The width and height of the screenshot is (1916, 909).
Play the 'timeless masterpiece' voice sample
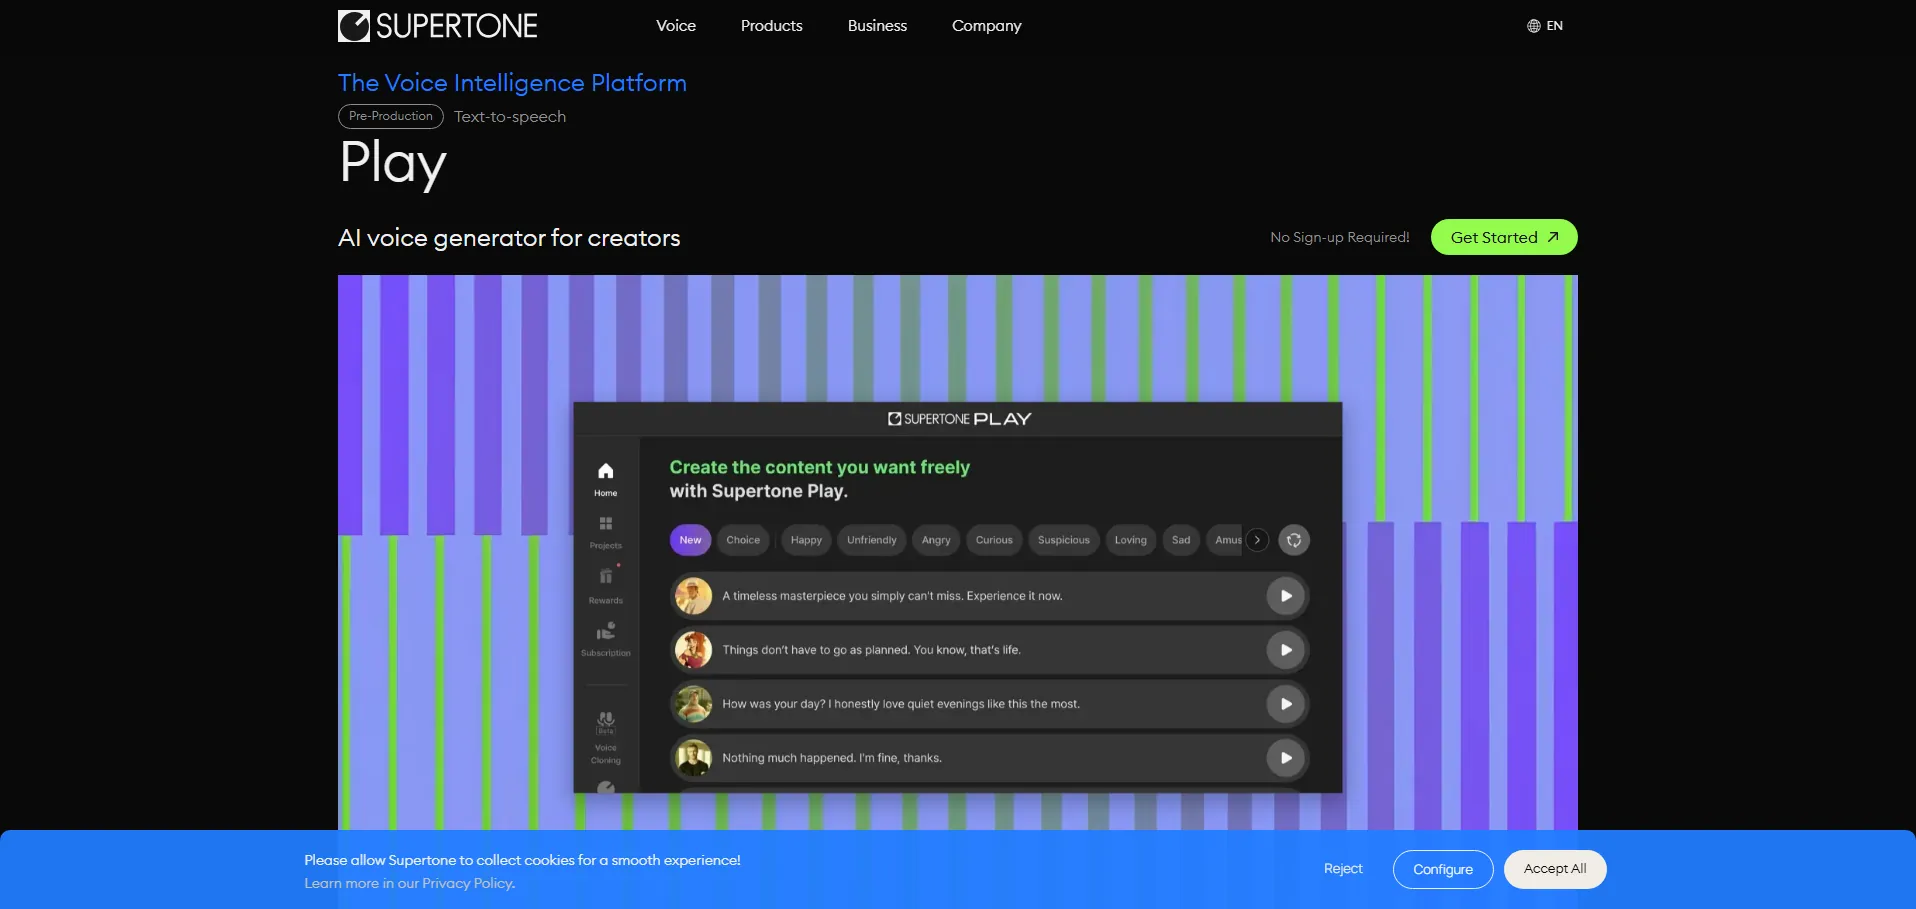pyautogui.click(x=1285, y=596)
